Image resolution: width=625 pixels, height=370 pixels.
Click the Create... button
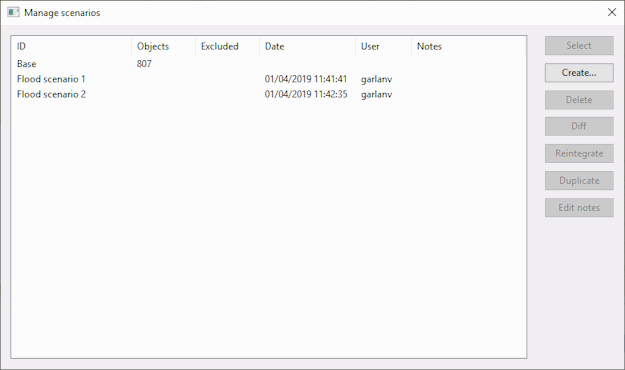pyautogui.click(x=579, y=73)
